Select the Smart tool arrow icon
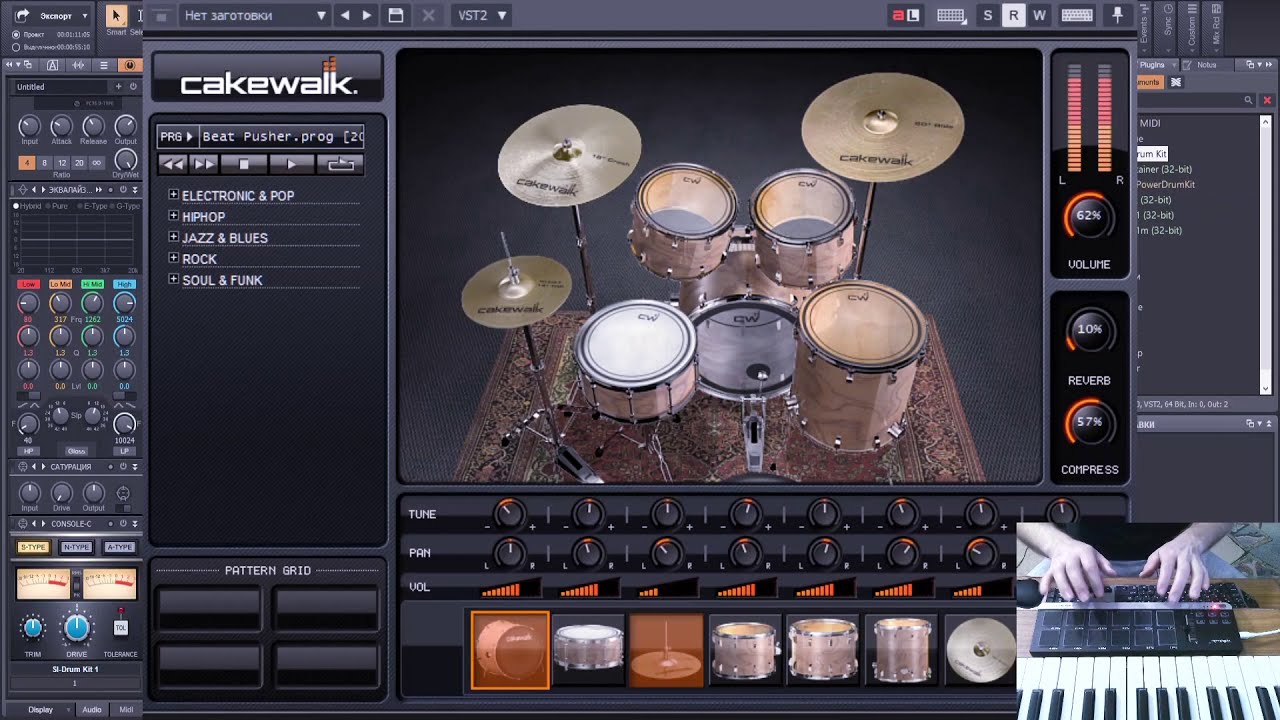Screen dimensions: 1280x720 [x=116, y=15]
